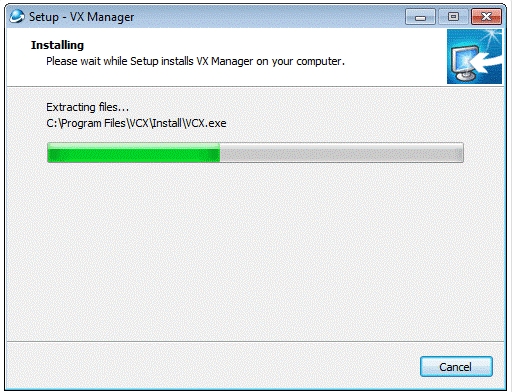Click the footer area left of Cancel
Image resolution: width=512 pixels, height=392 pixels.
coord(213,366)
